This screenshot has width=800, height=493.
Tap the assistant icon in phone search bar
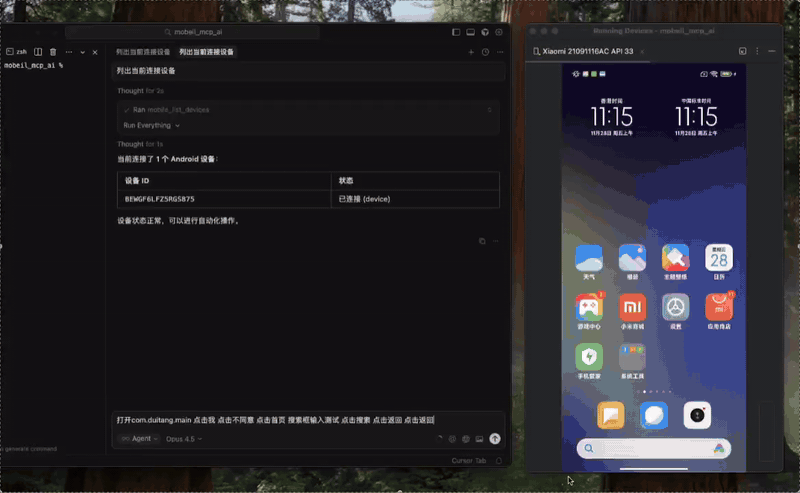[x=719, y=449]
